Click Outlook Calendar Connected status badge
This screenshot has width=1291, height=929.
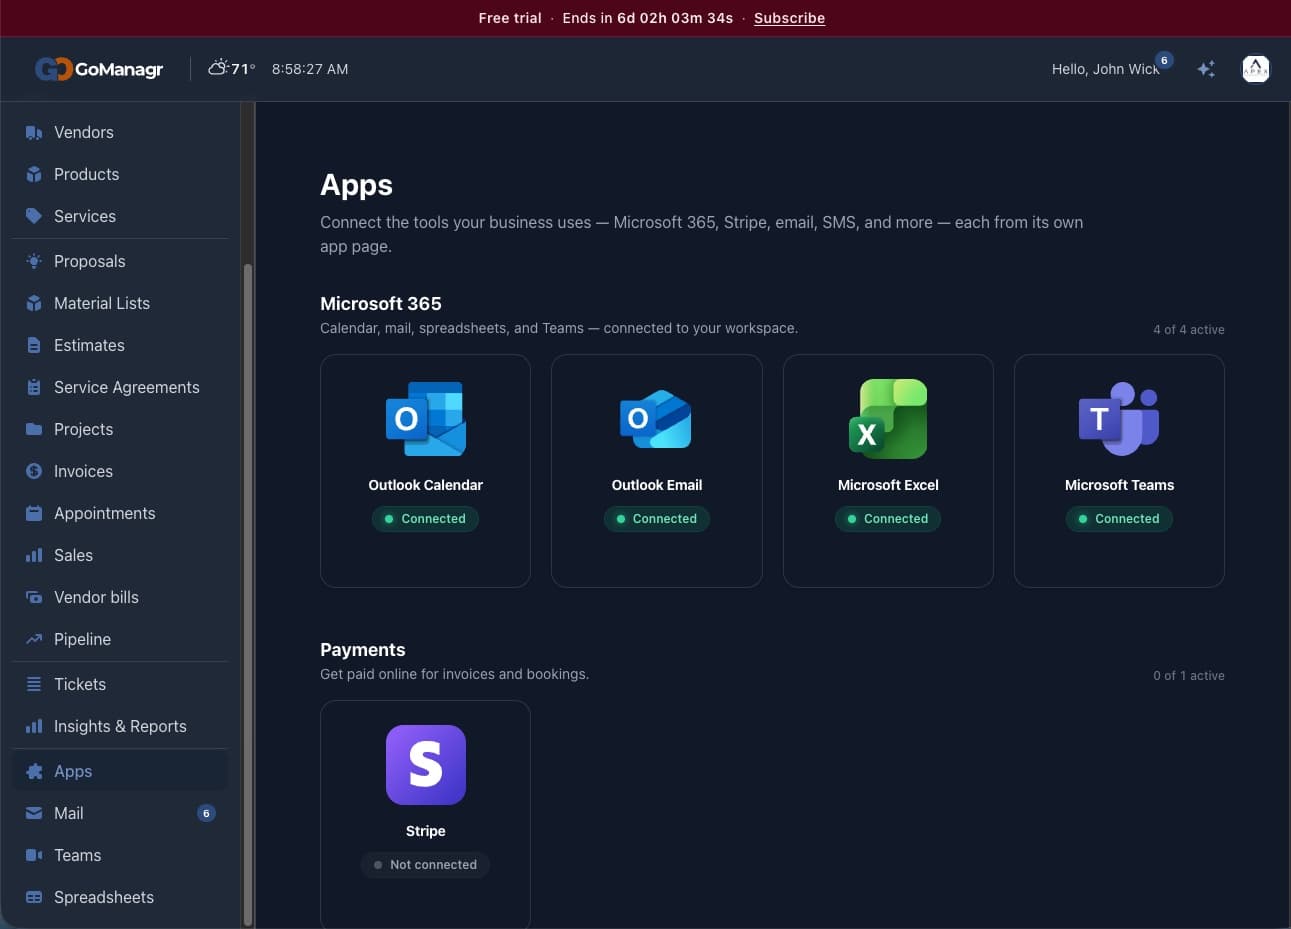(426, 519)
